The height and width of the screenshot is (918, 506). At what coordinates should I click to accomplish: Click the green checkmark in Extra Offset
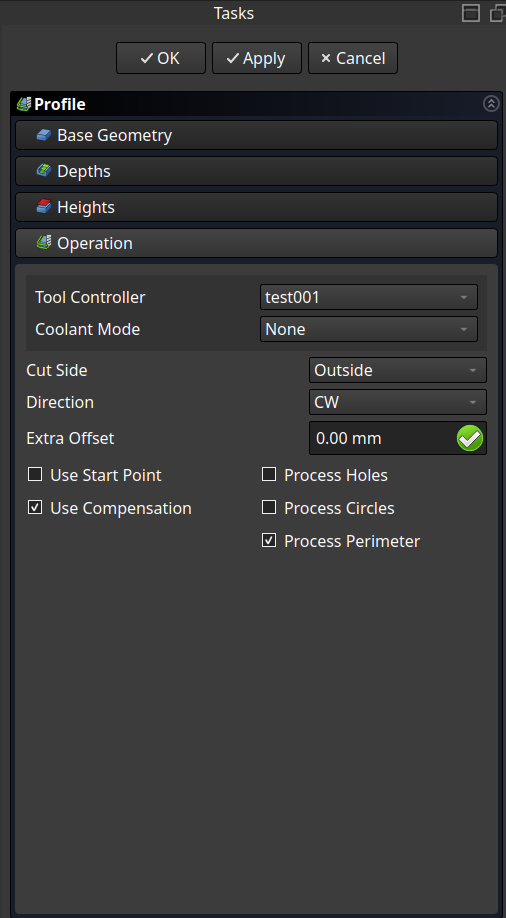pyautogui.click(x=470, y=438)
